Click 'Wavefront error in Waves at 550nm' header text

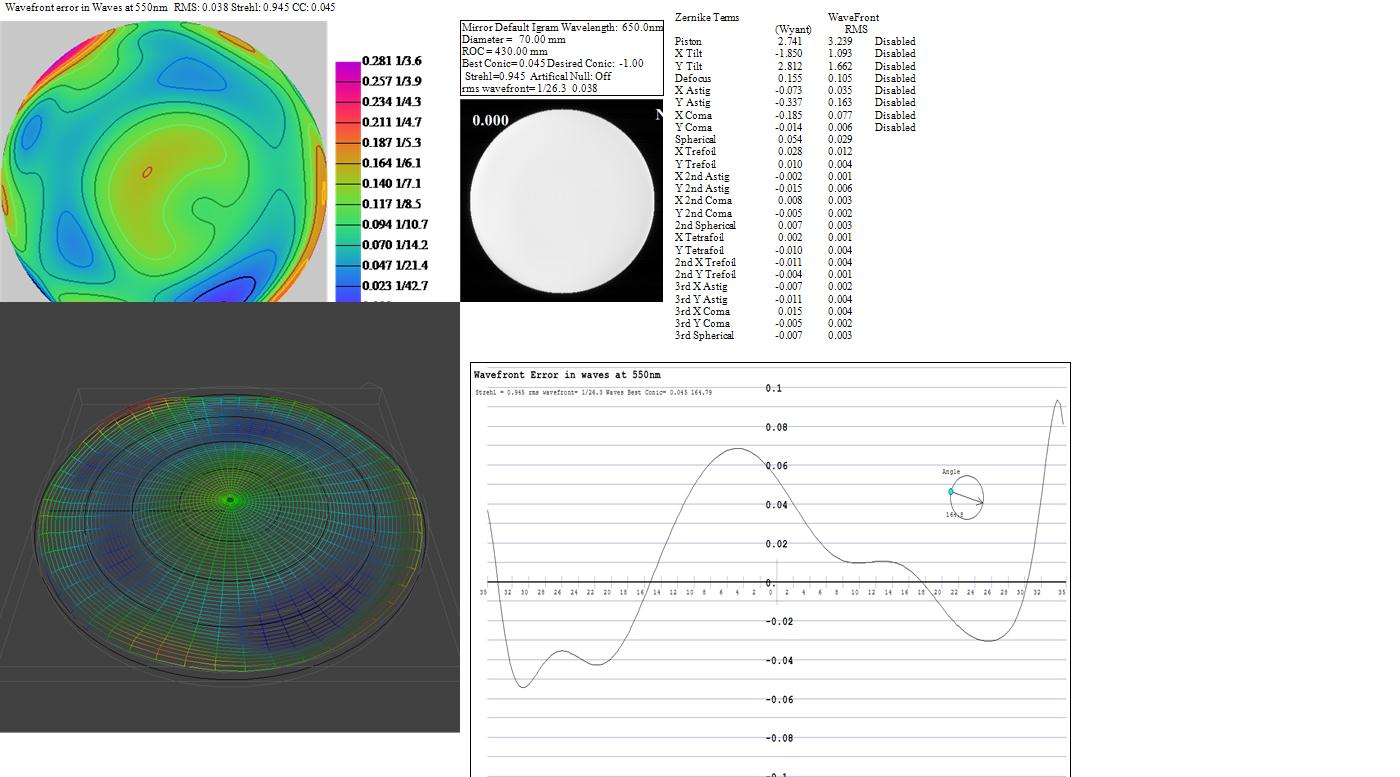[x=86, y=7]
